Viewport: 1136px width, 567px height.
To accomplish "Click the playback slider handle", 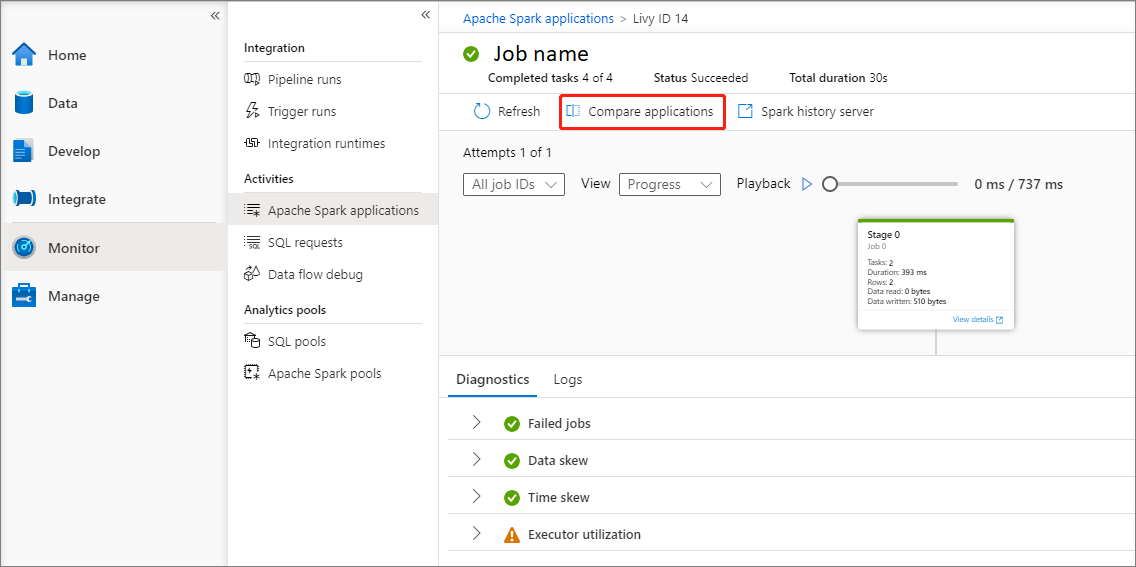I will 829,184.
